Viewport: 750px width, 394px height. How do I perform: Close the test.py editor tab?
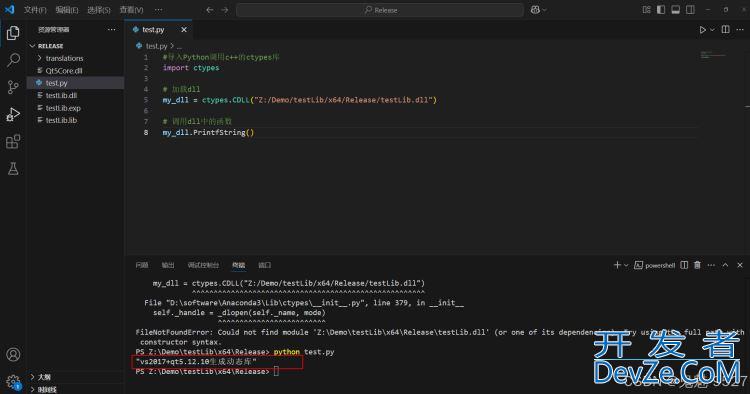click(184, 30)
